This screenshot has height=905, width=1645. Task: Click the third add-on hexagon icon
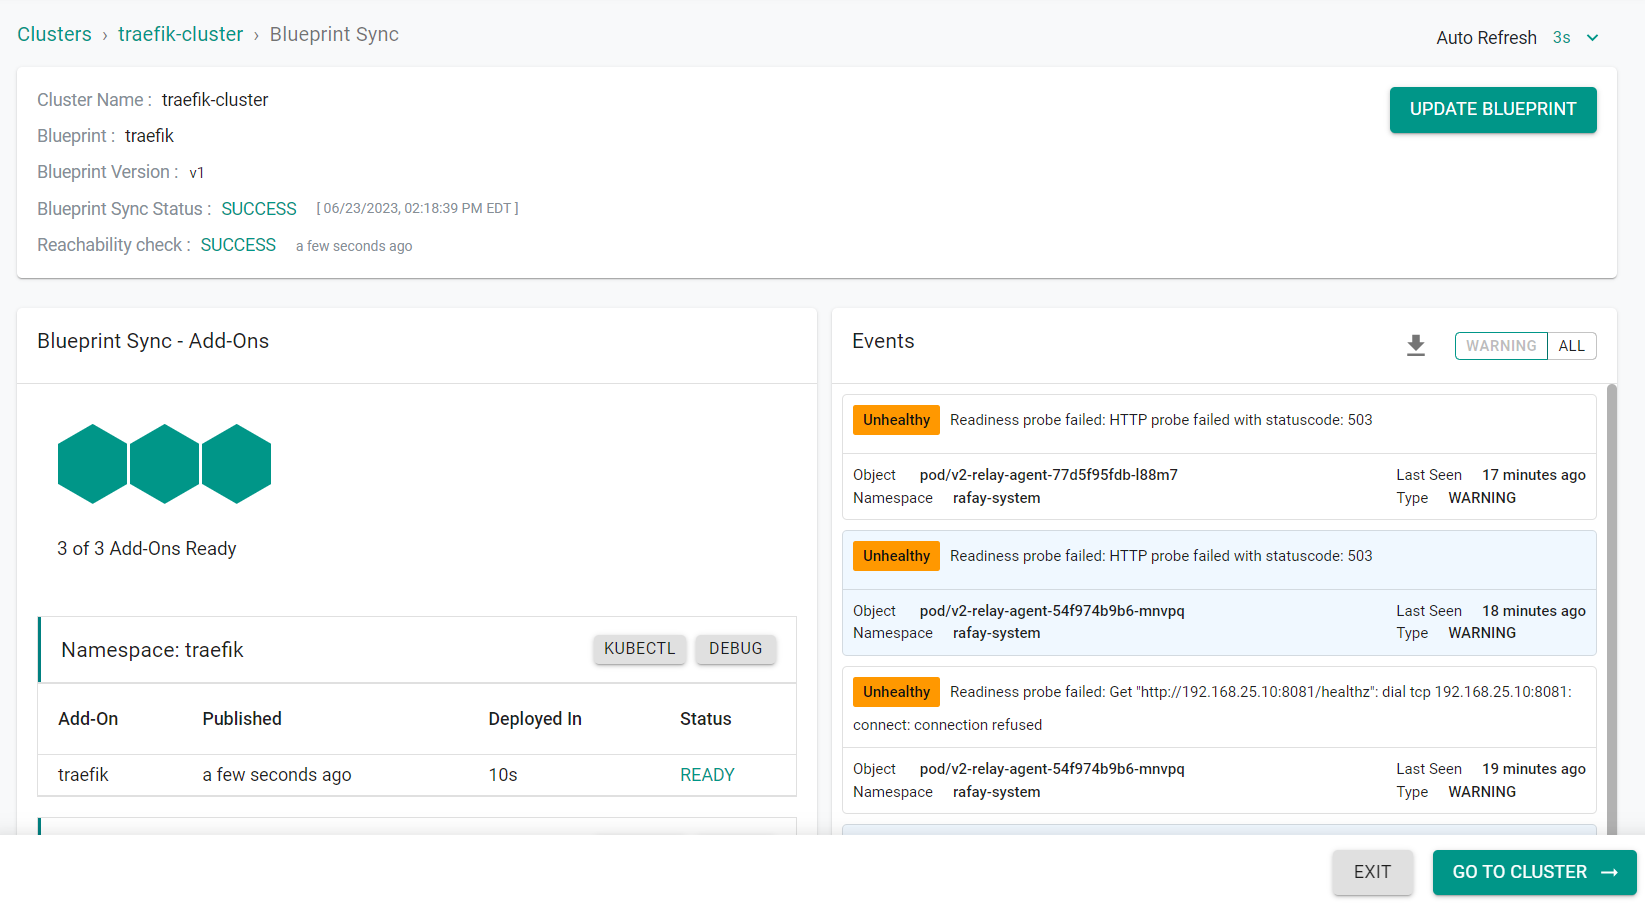(x=237, y=464)
